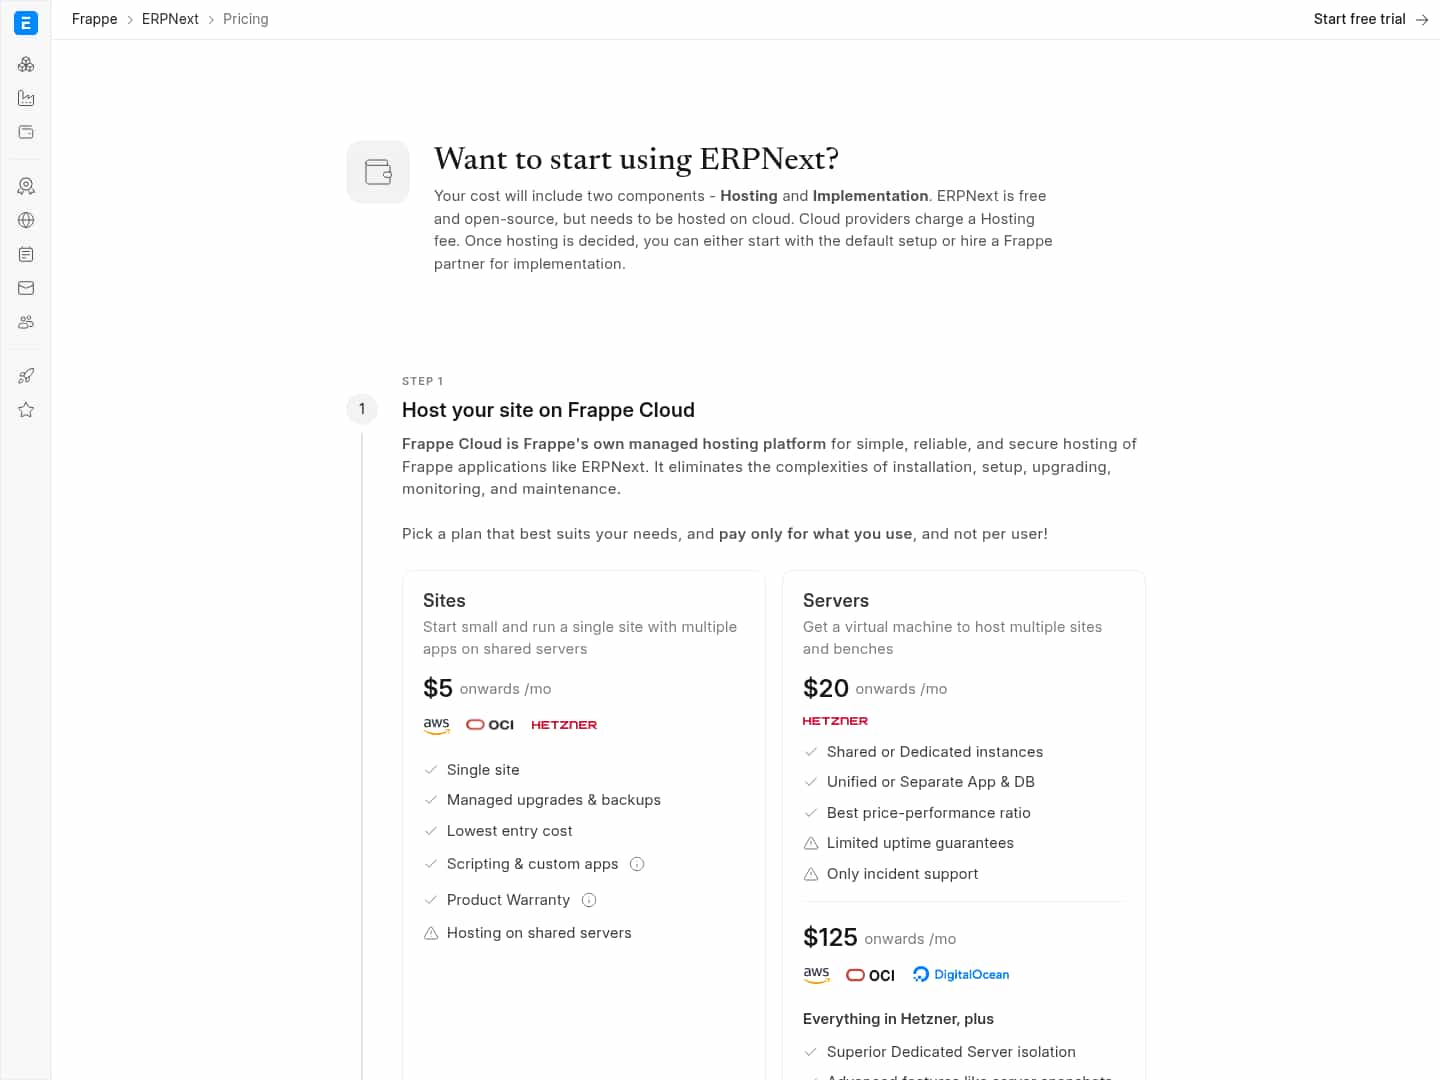Go to Frappe breadcrumb

[94, 19]
